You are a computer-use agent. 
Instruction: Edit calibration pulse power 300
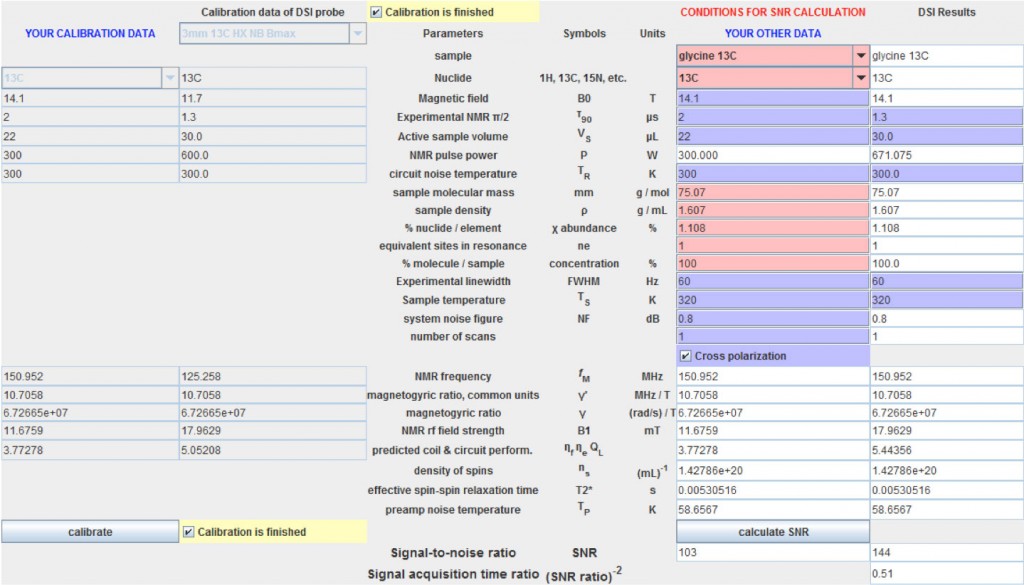click(x=90, y=155)
